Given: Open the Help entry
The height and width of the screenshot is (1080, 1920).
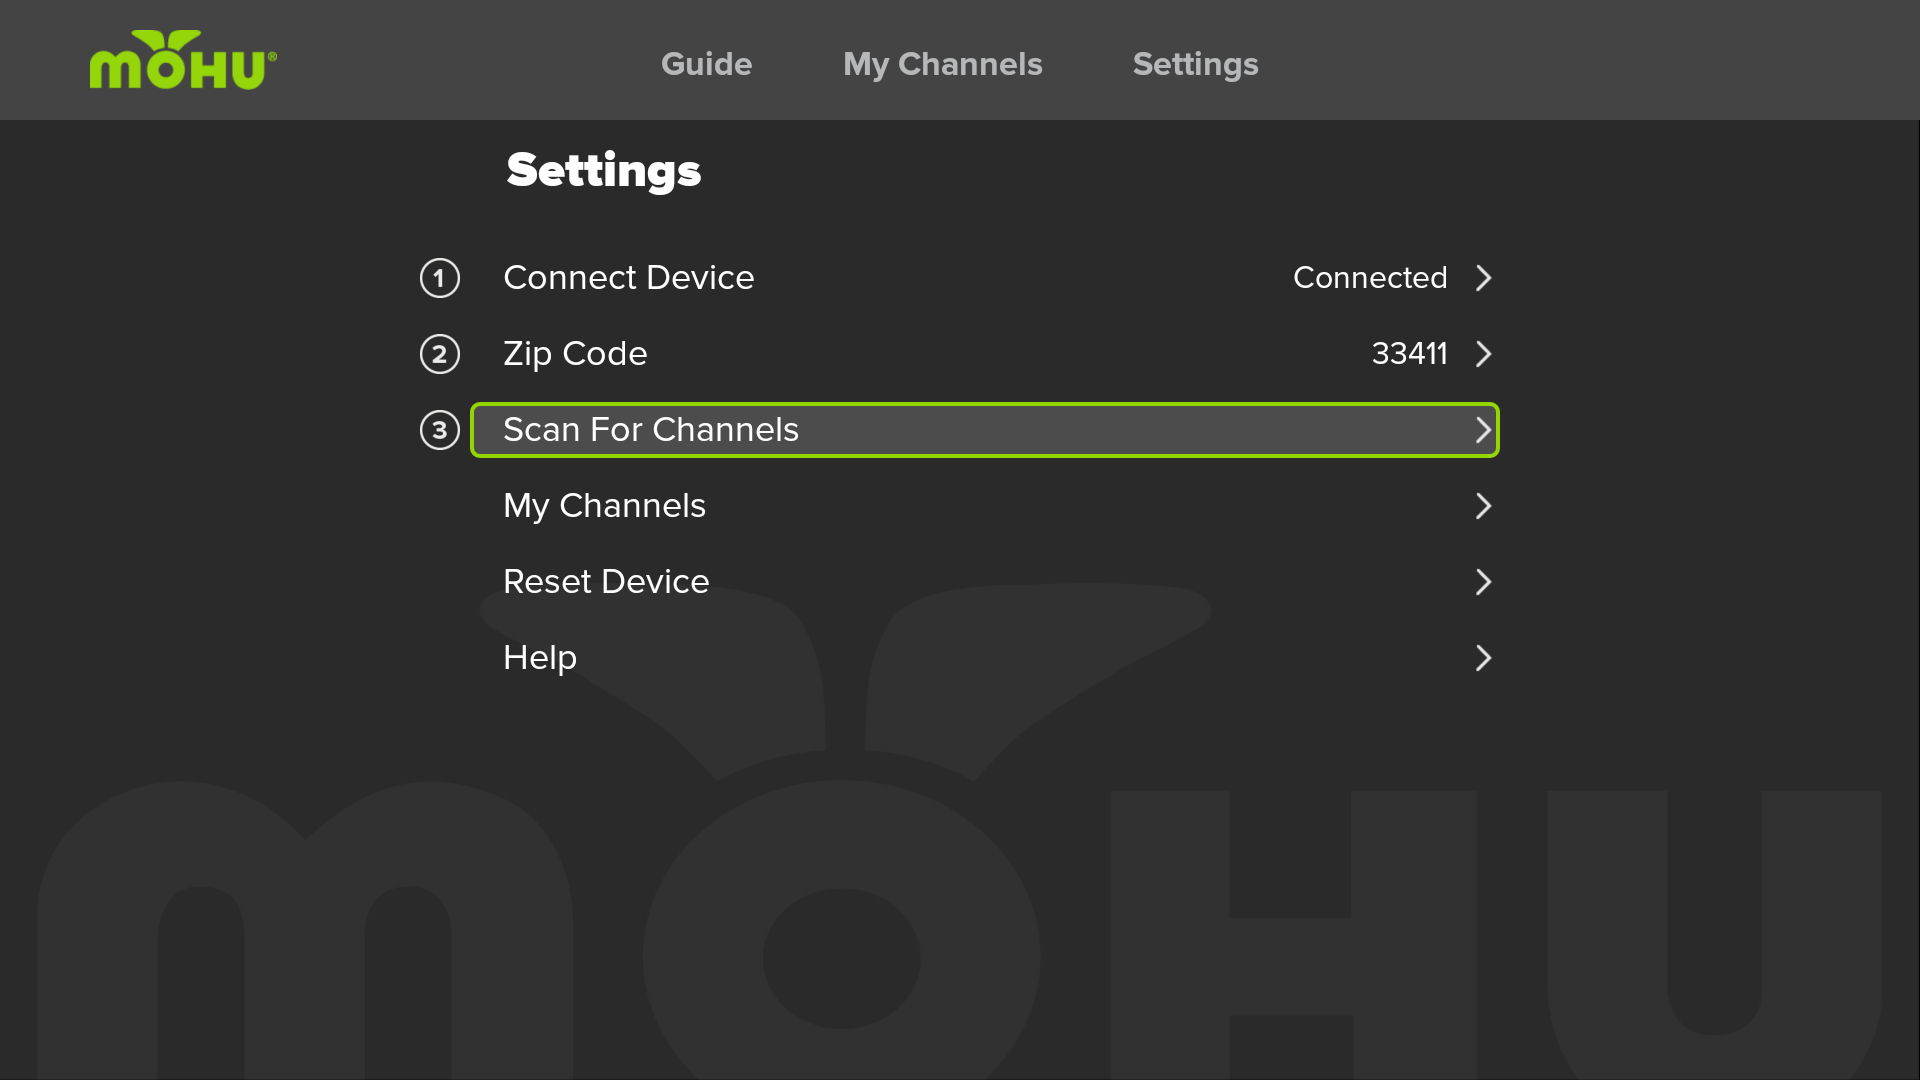Looking at the screenshot, I should [x=985, y=658].
